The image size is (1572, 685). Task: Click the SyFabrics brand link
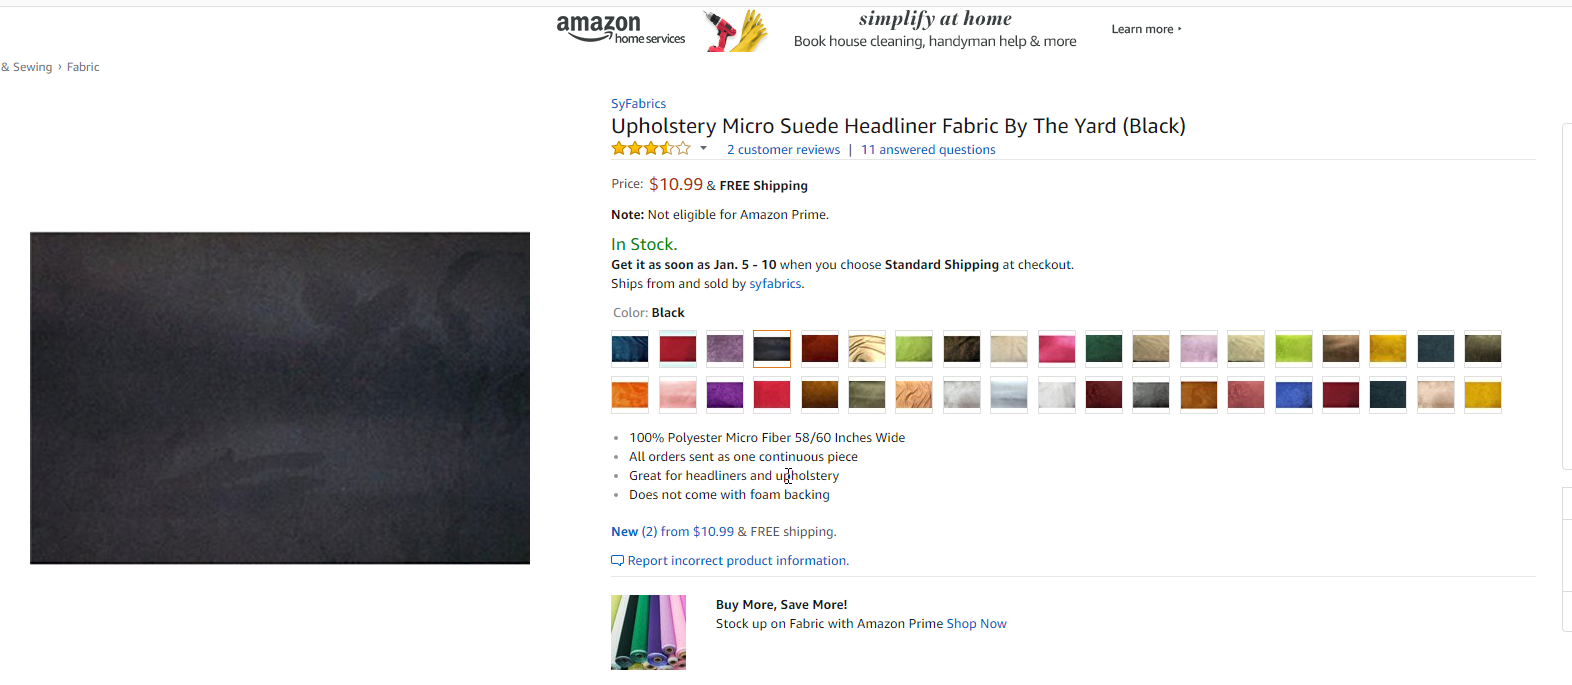638,104
